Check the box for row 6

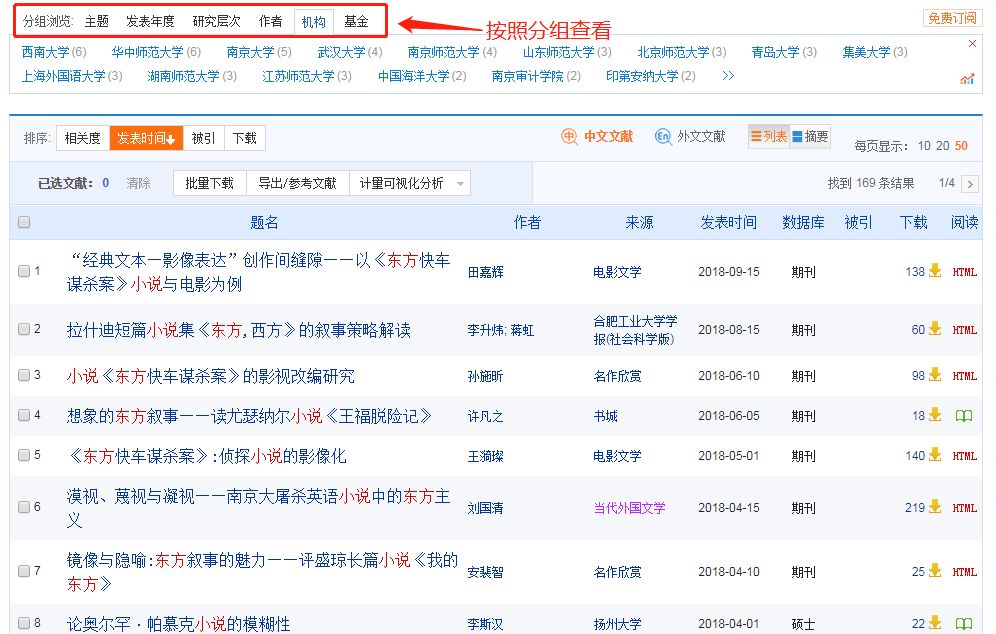point(24,507)
